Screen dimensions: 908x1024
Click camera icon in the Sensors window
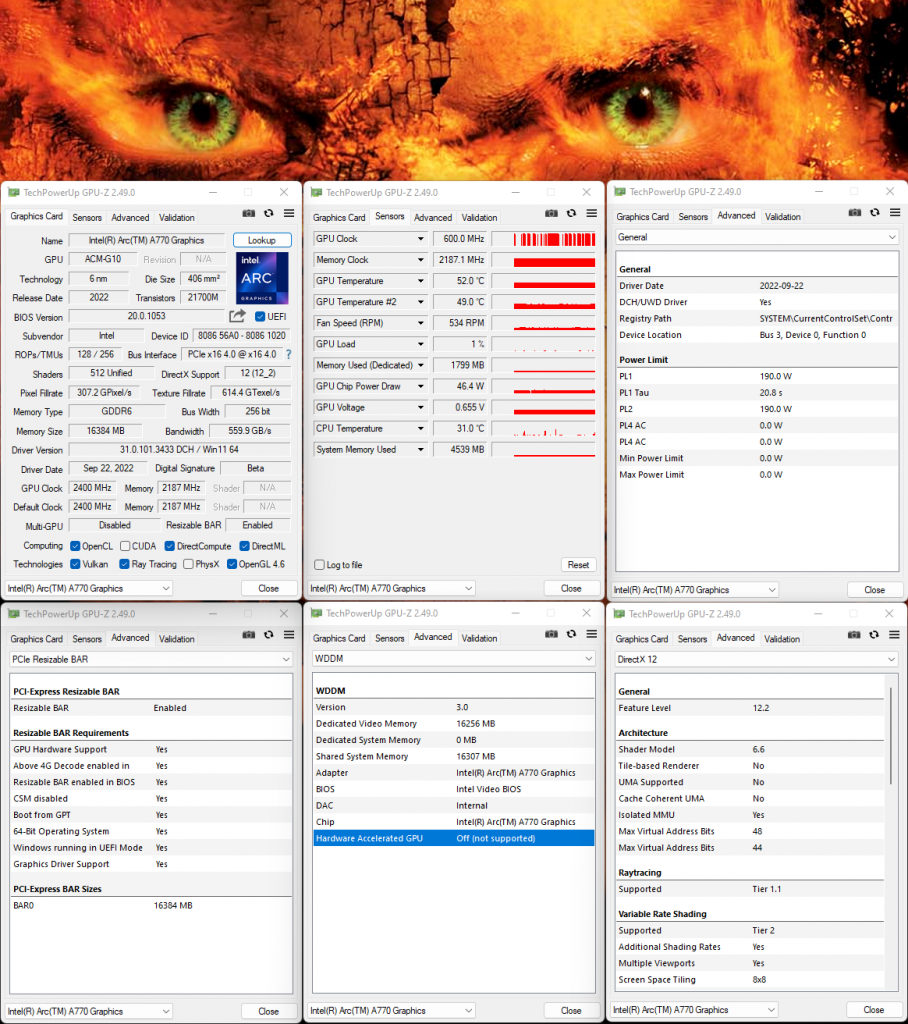coord(552,214)
